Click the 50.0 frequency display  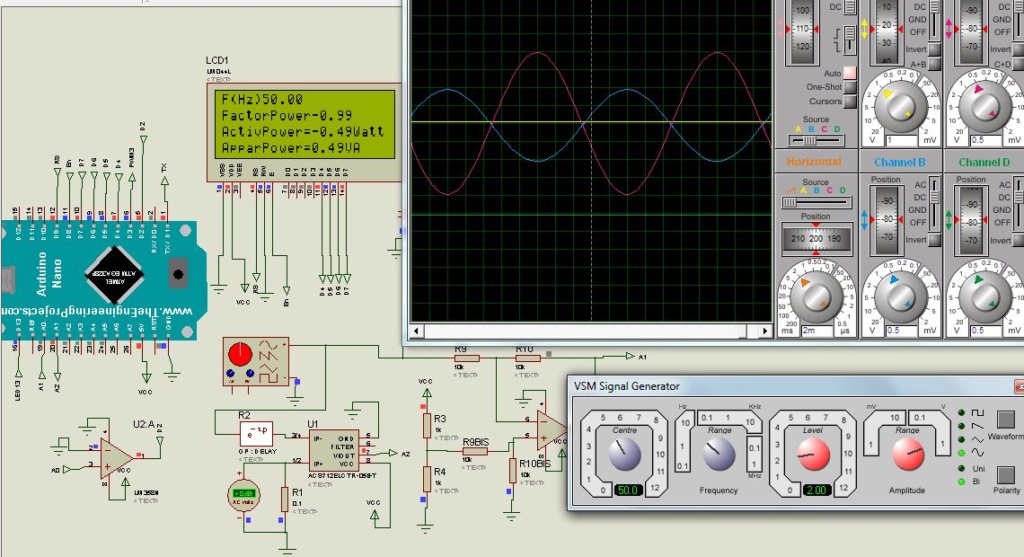[627, 490]
